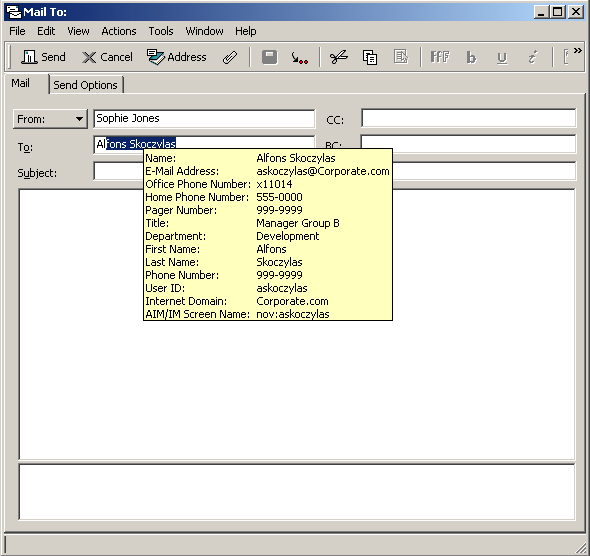Toggle italic formatting
This screenshot has height=556, width=590.
[532, 57]
